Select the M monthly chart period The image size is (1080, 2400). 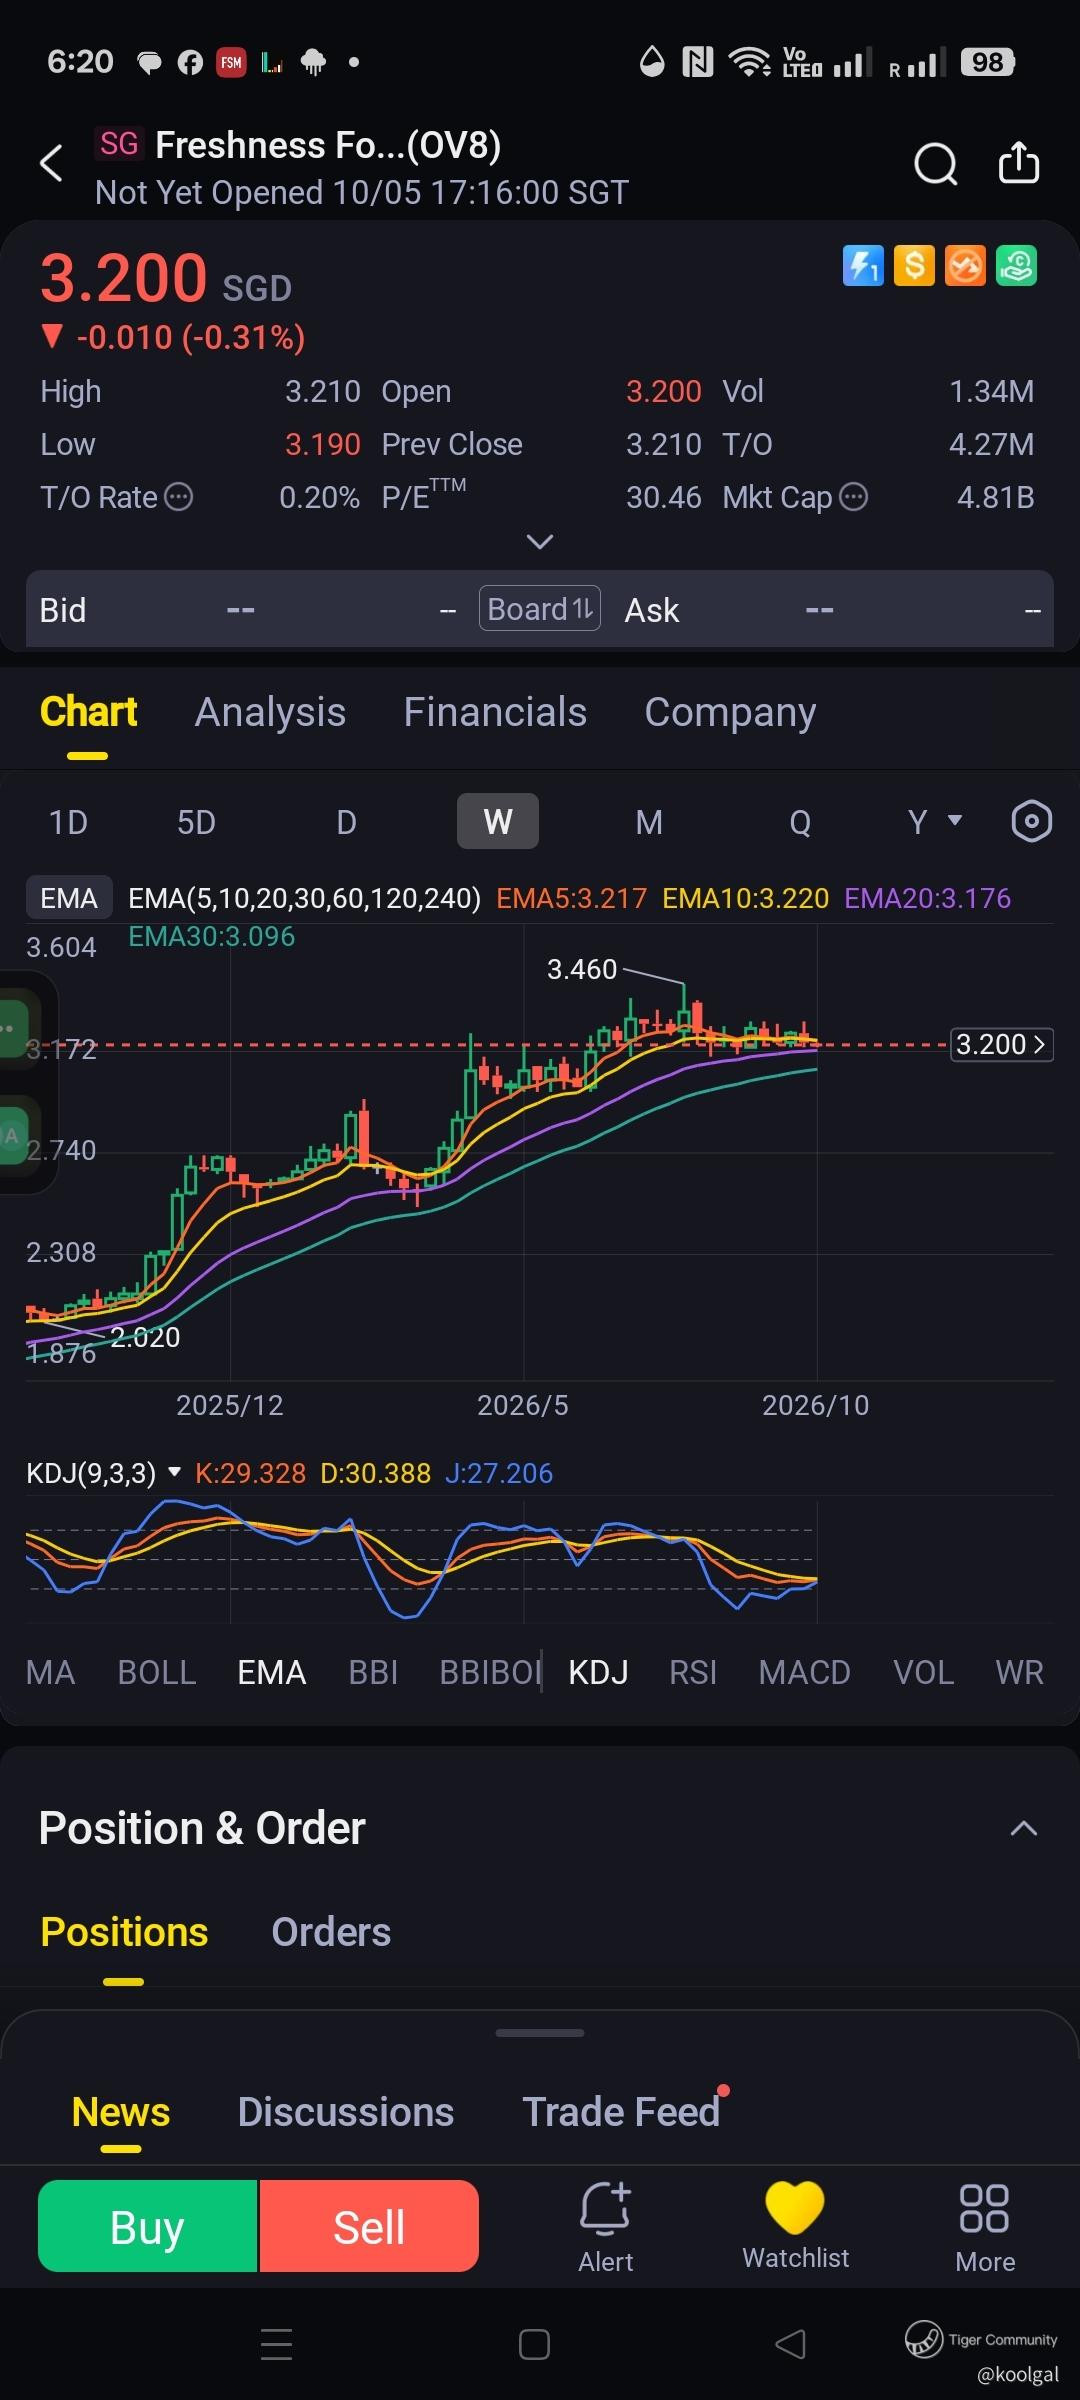tap(649, 822)
